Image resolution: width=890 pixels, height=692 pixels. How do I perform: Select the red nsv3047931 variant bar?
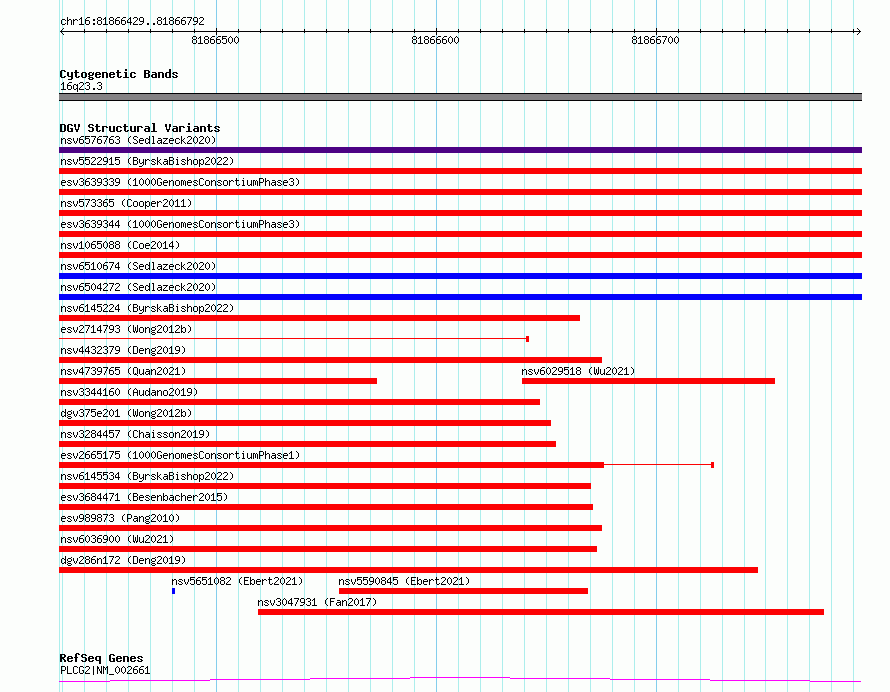pyautogui.click(x=541, y=612)
